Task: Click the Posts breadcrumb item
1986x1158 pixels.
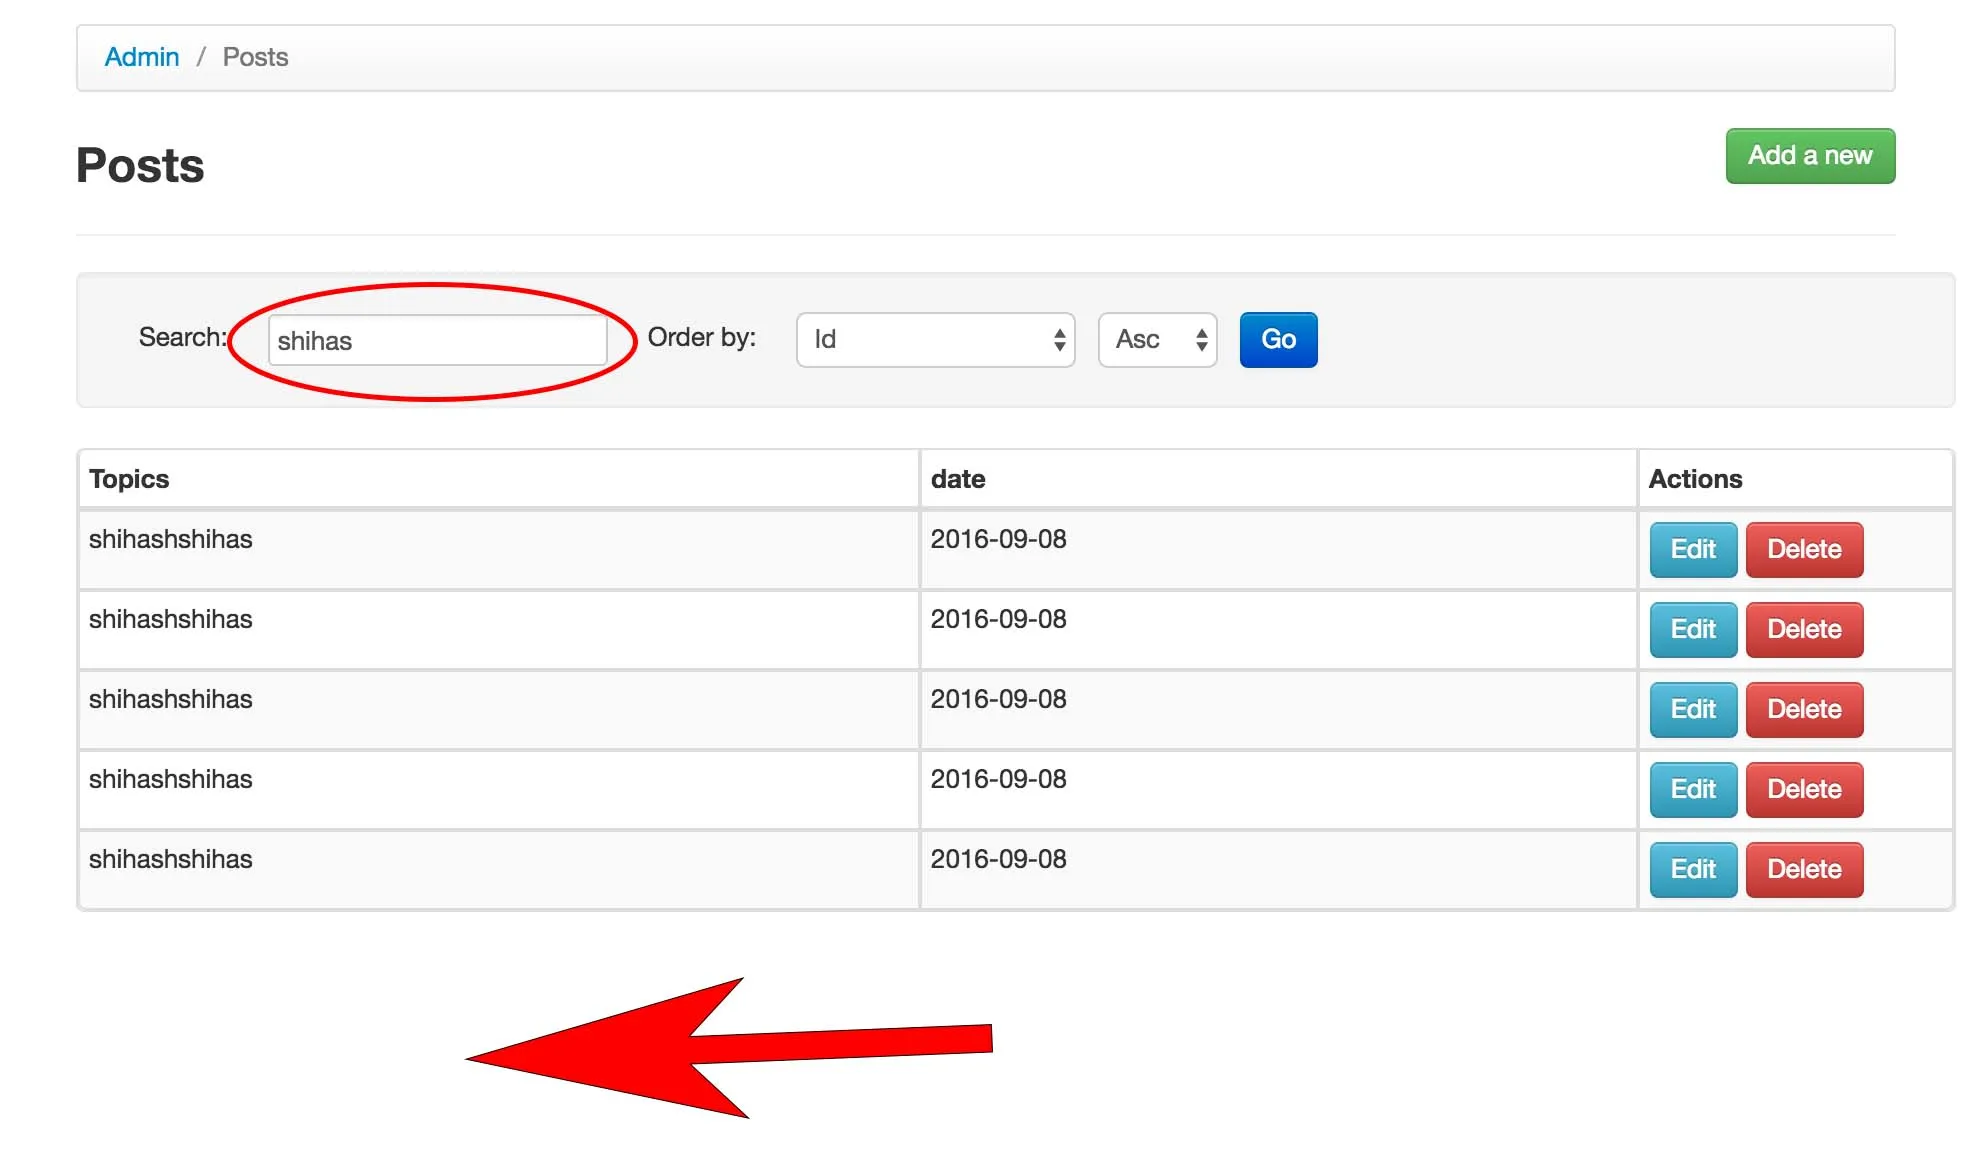Action: [255, 57]
